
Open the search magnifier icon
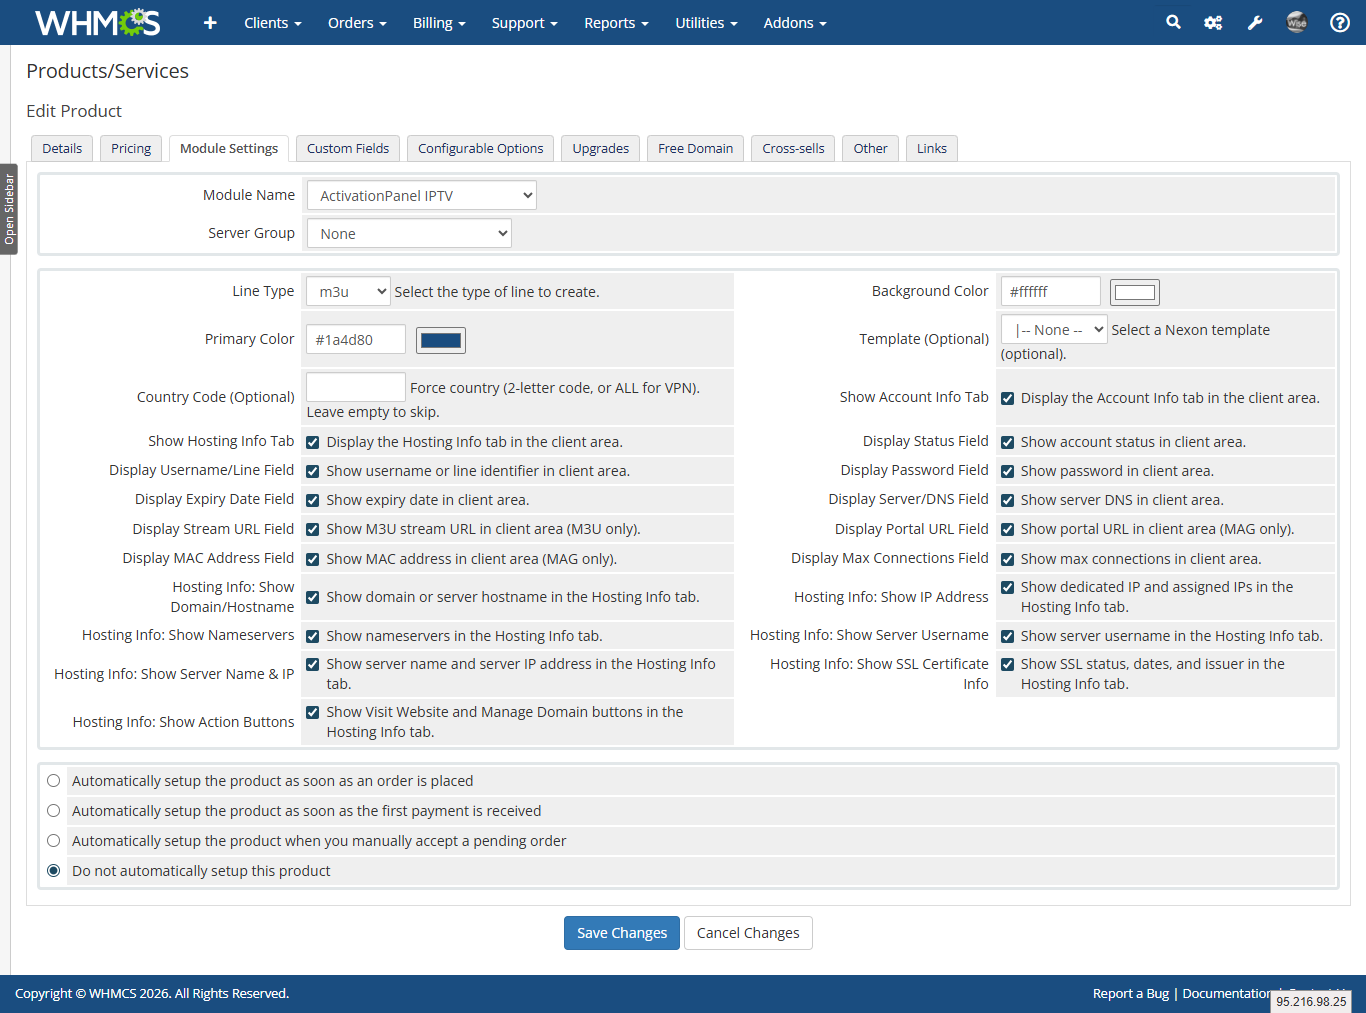[1173, 22]
